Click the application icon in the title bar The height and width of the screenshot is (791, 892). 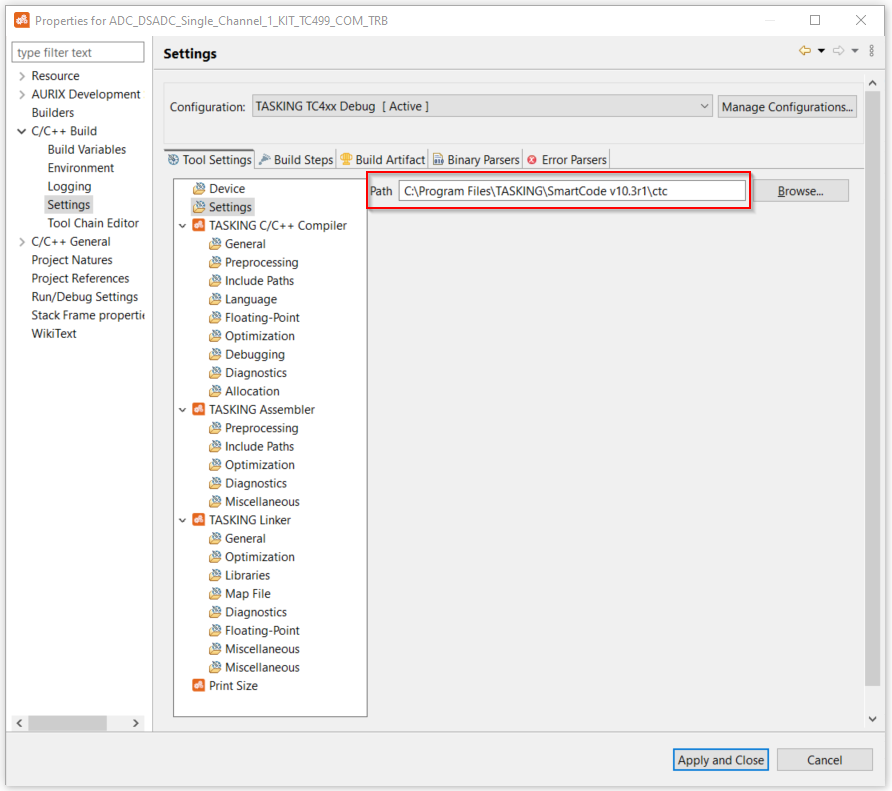(x=22, y=20)
